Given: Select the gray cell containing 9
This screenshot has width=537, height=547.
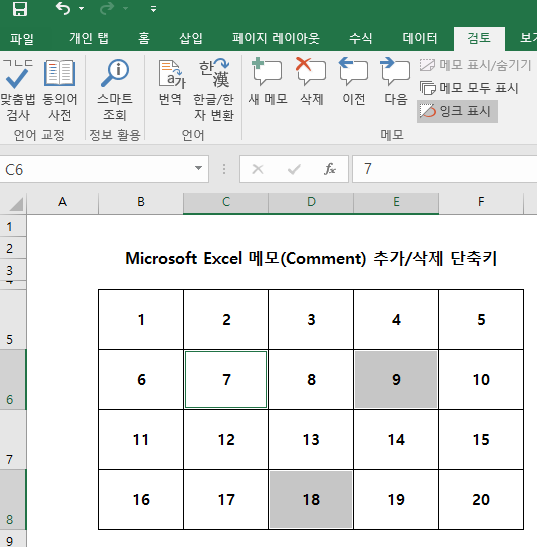Looking at the screenshot, I should (396, 379).
